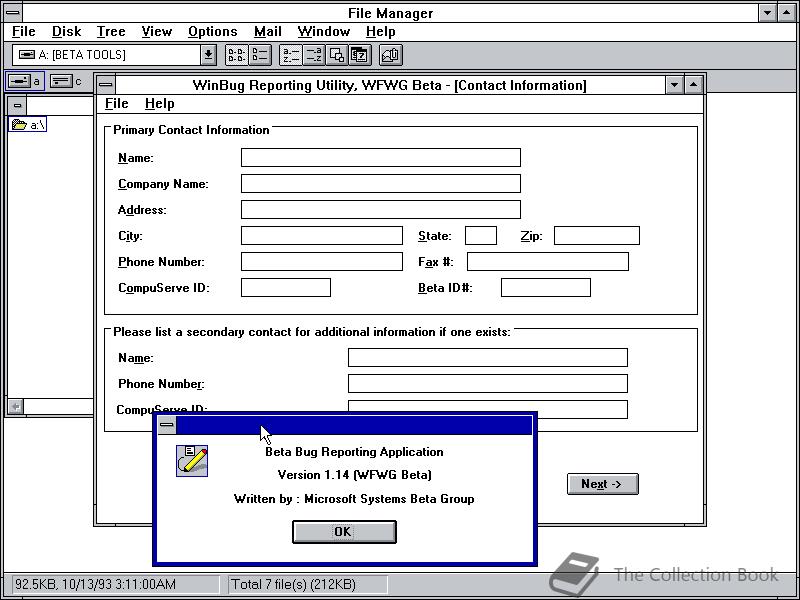Image resolution: width=800 pixels, height=600 pixels.
Task: Click the Sort by Size toolbar icon
Action: click(x=337, y=55)
